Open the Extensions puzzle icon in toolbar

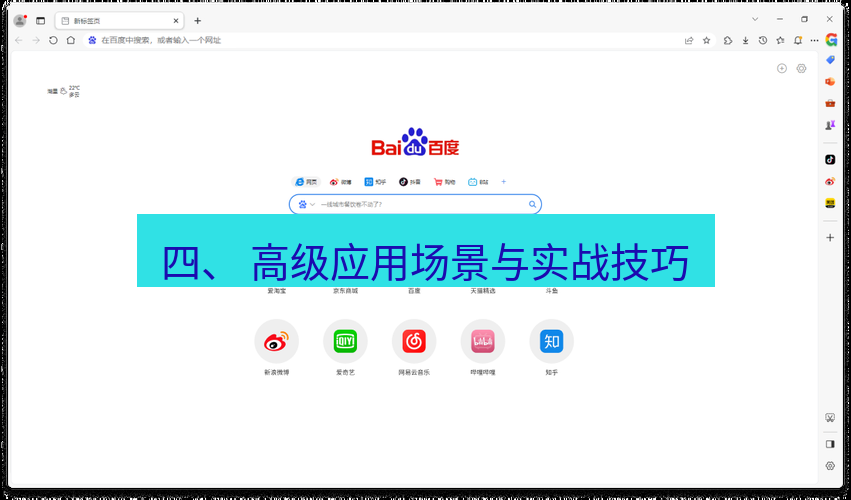coord(728,40)
